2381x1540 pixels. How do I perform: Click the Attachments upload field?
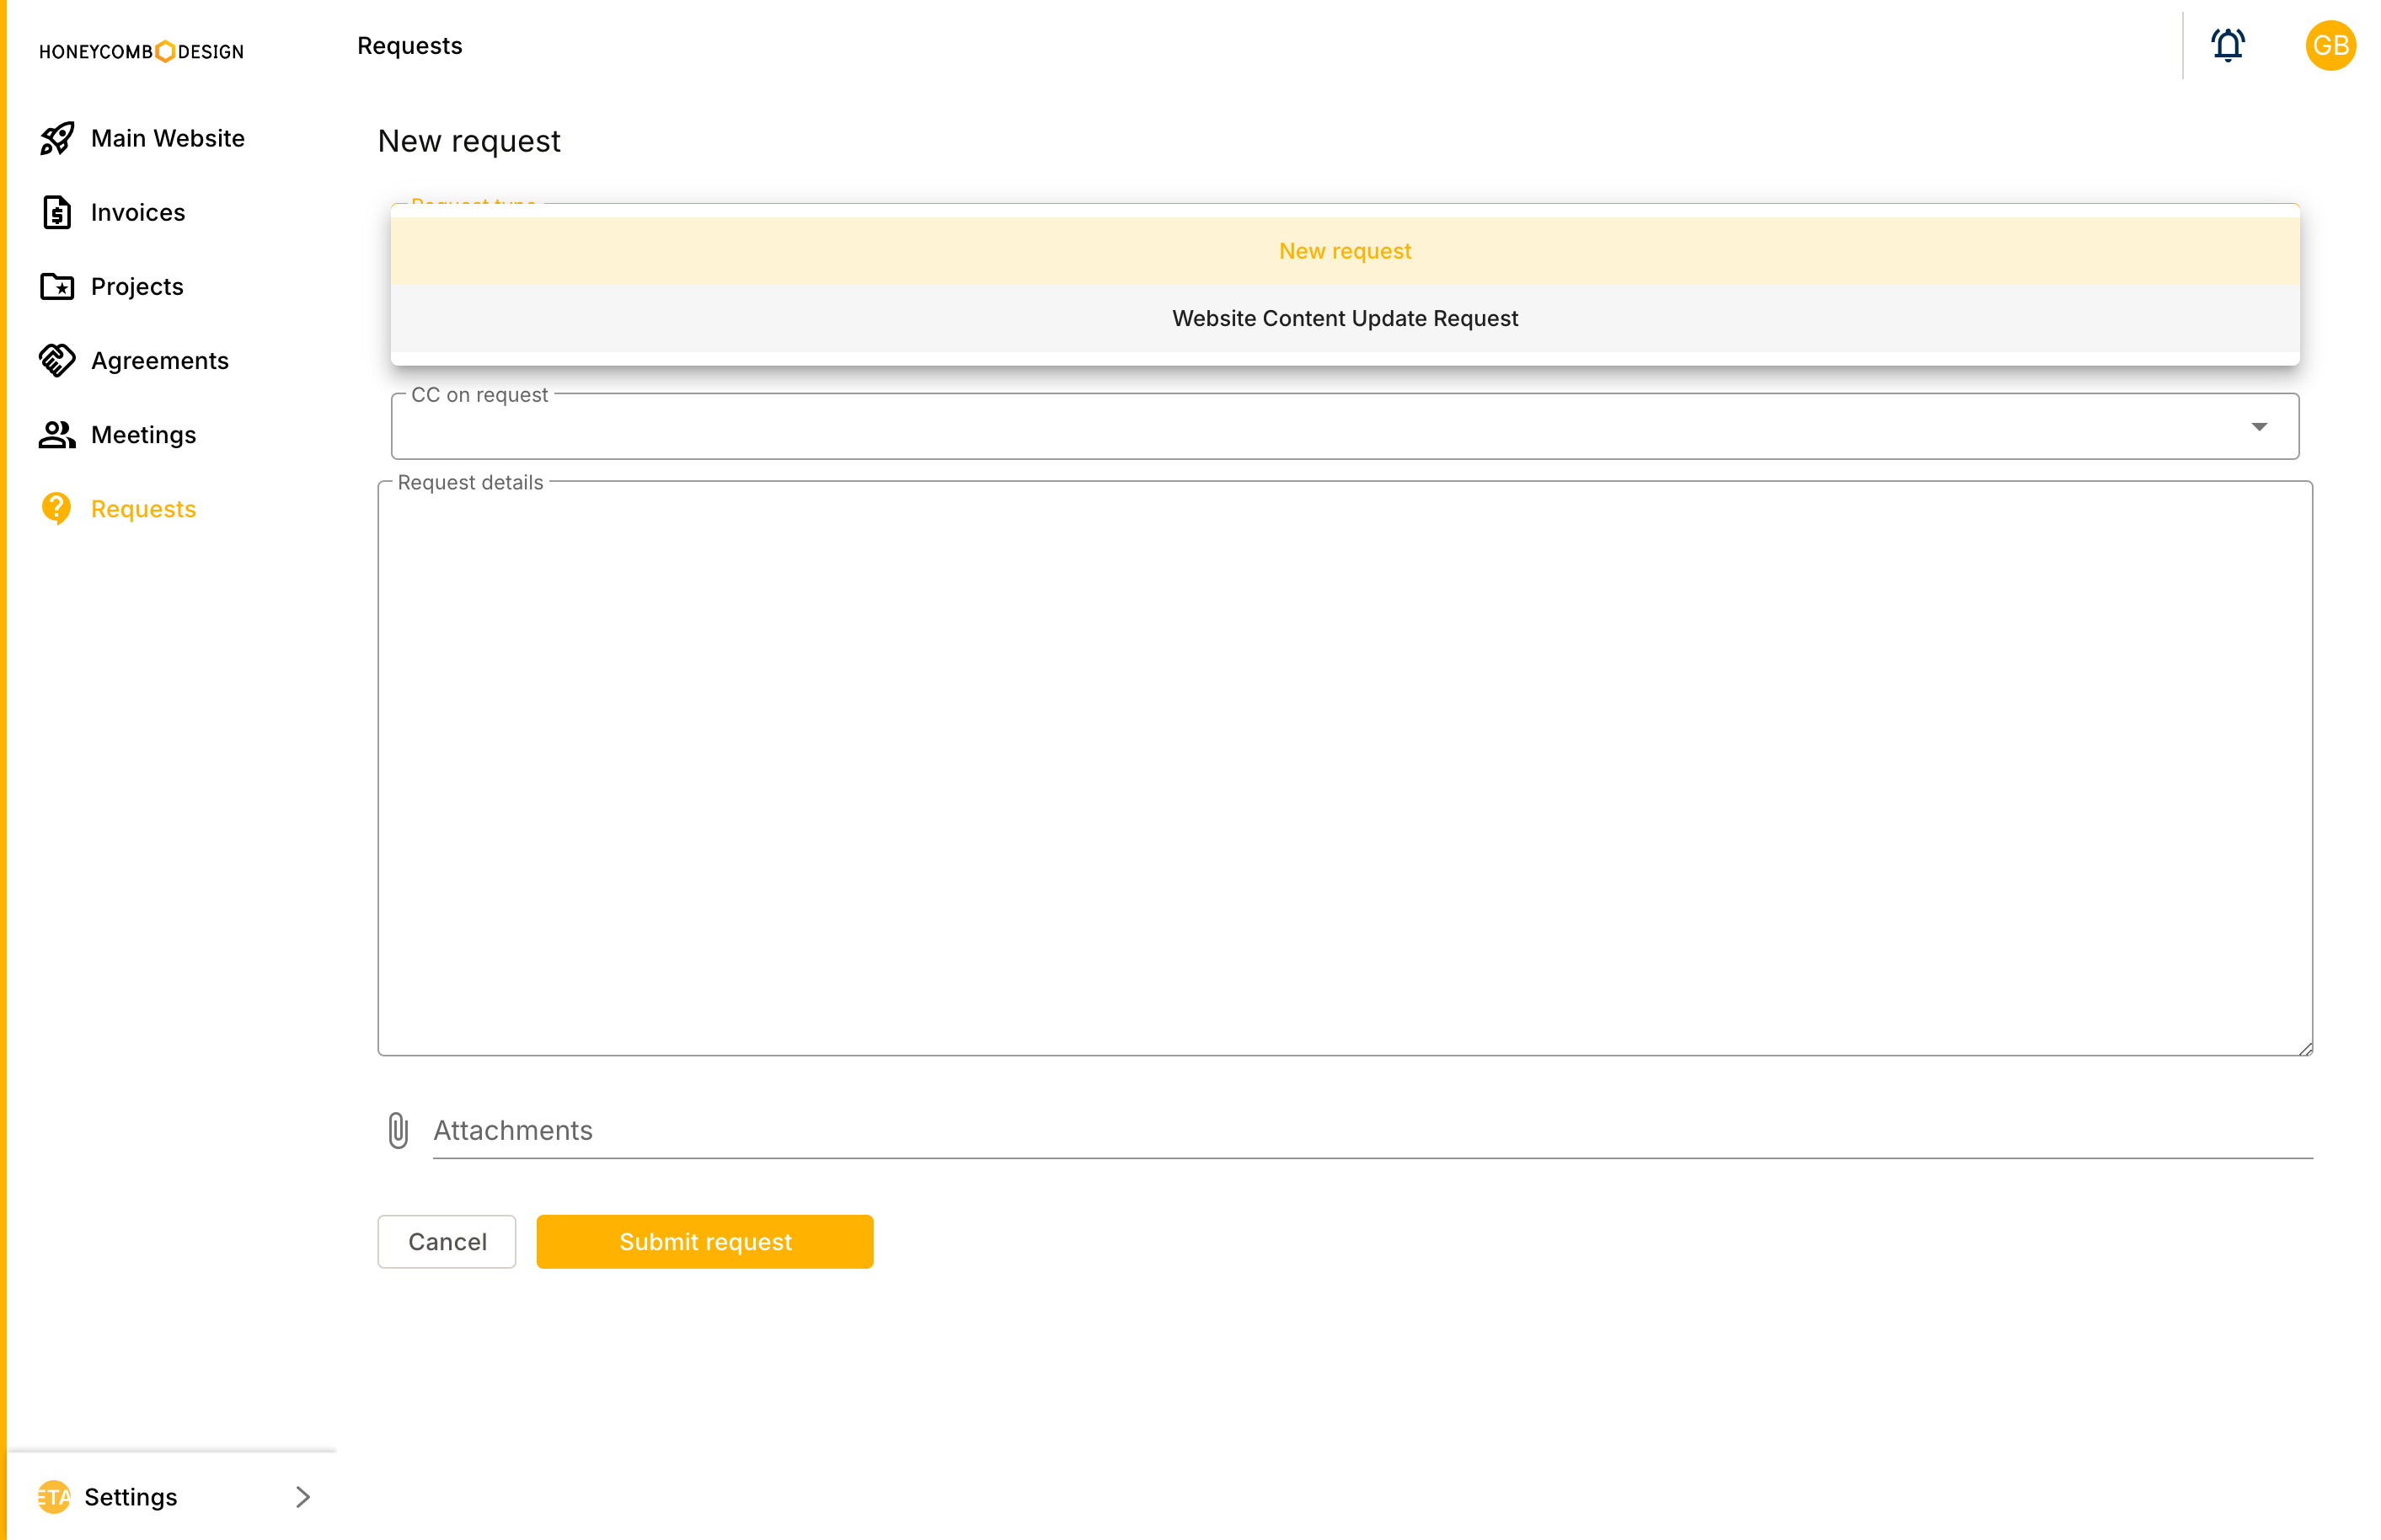(1372, 1130)
